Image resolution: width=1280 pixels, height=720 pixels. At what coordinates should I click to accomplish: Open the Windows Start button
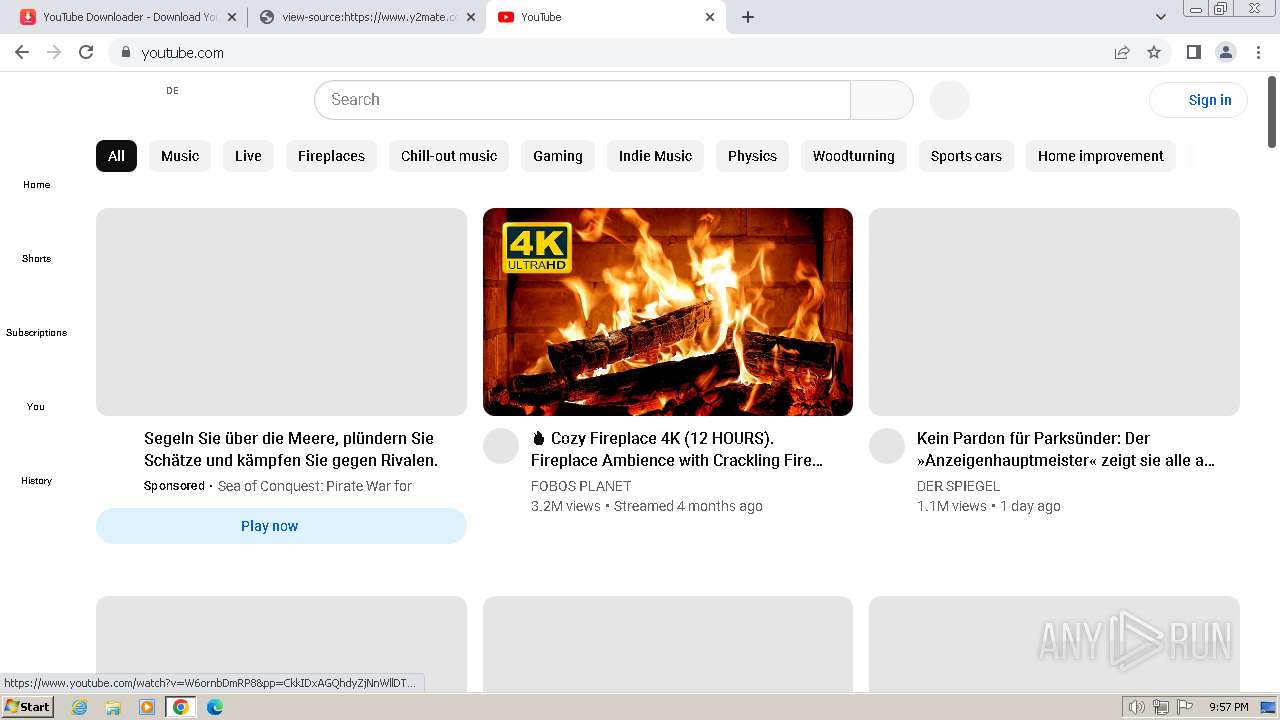27,707
